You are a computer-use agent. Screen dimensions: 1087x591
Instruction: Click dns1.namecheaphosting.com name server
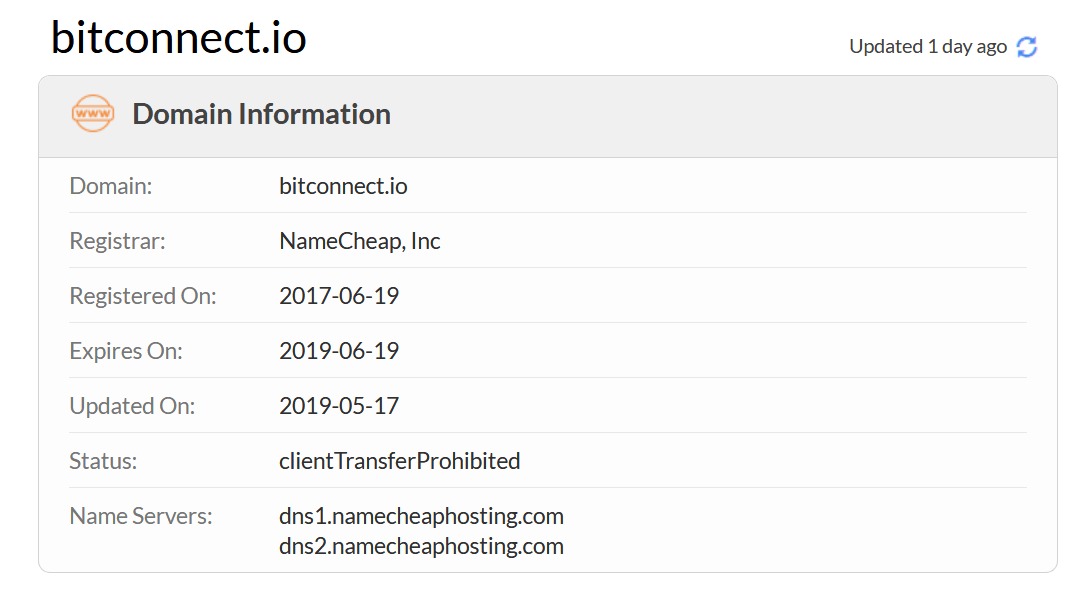coord(421,516)
